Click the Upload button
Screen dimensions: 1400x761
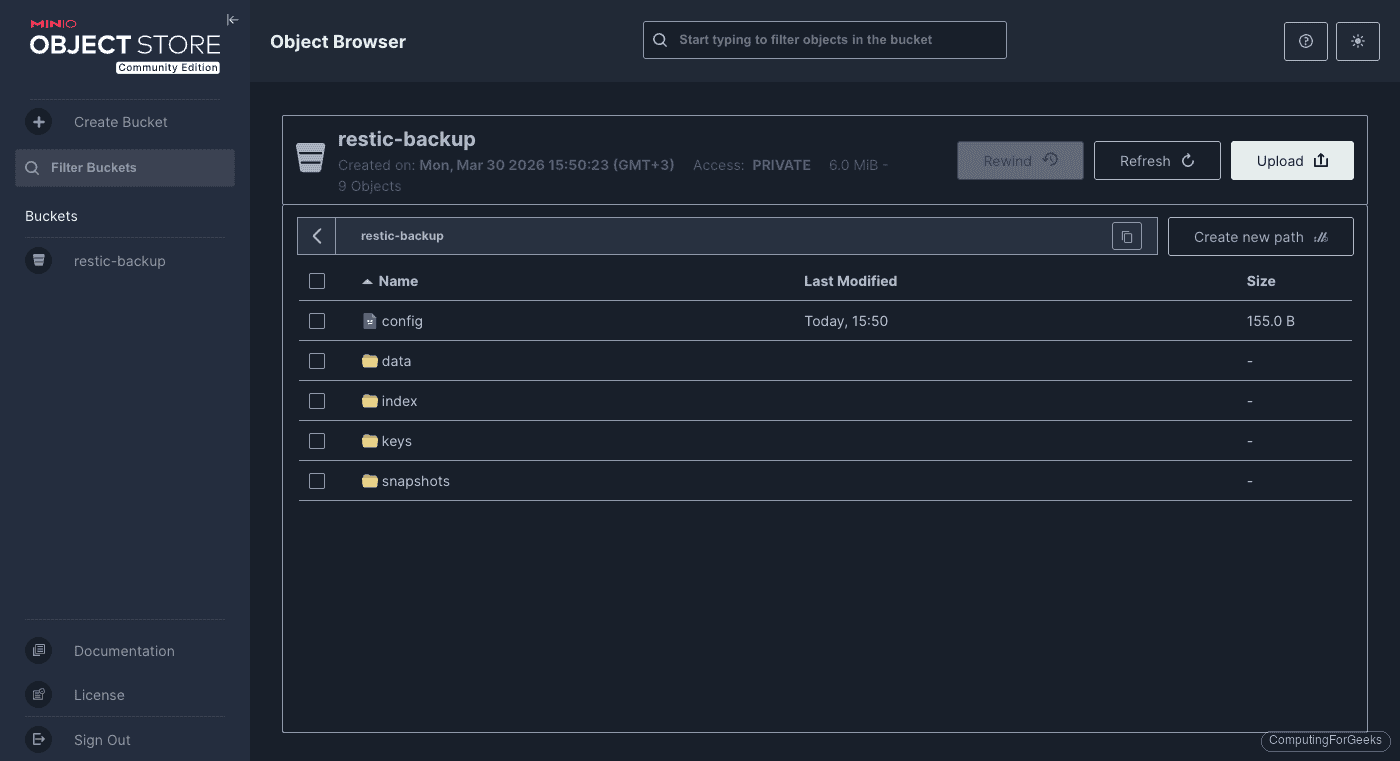(x=1292, y=160)
